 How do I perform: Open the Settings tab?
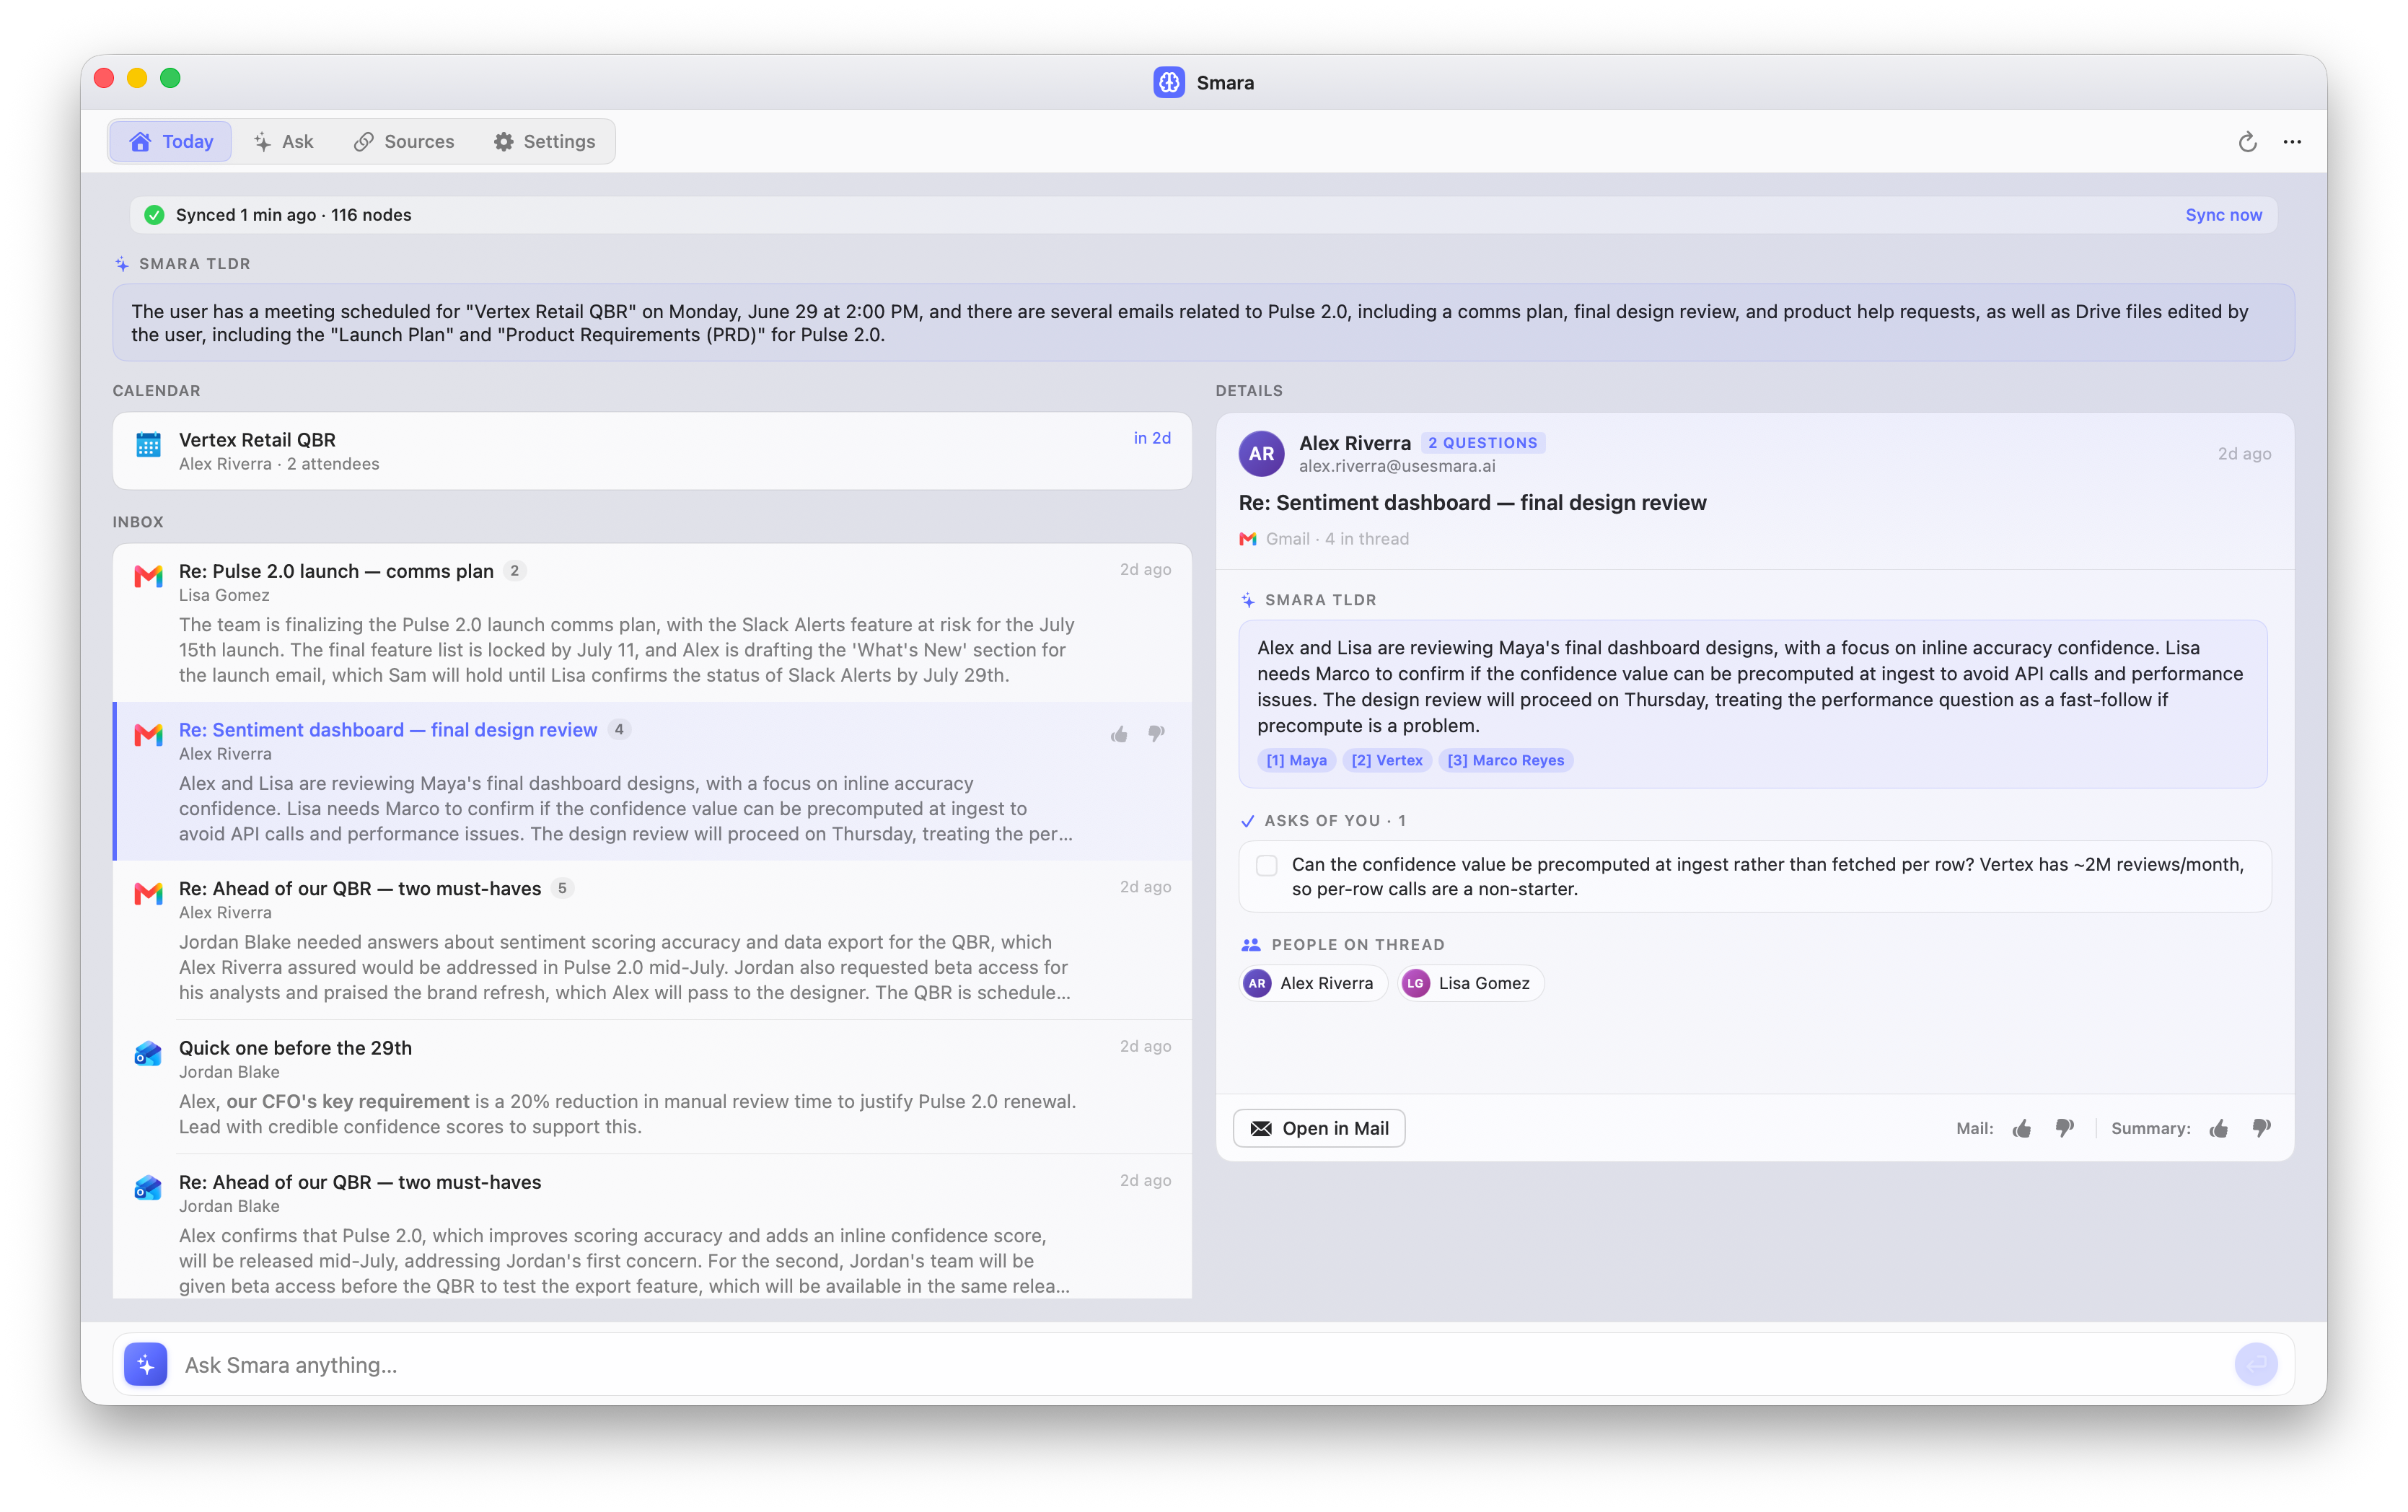tap(545, 141)
